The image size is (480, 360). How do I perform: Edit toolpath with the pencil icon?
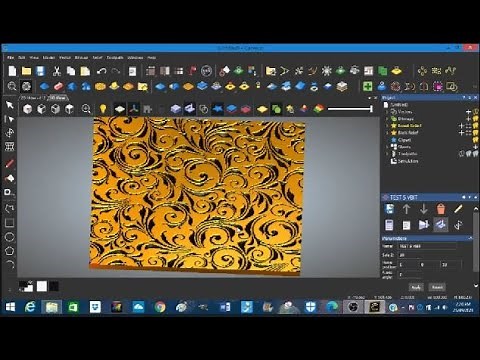[458, 209]
